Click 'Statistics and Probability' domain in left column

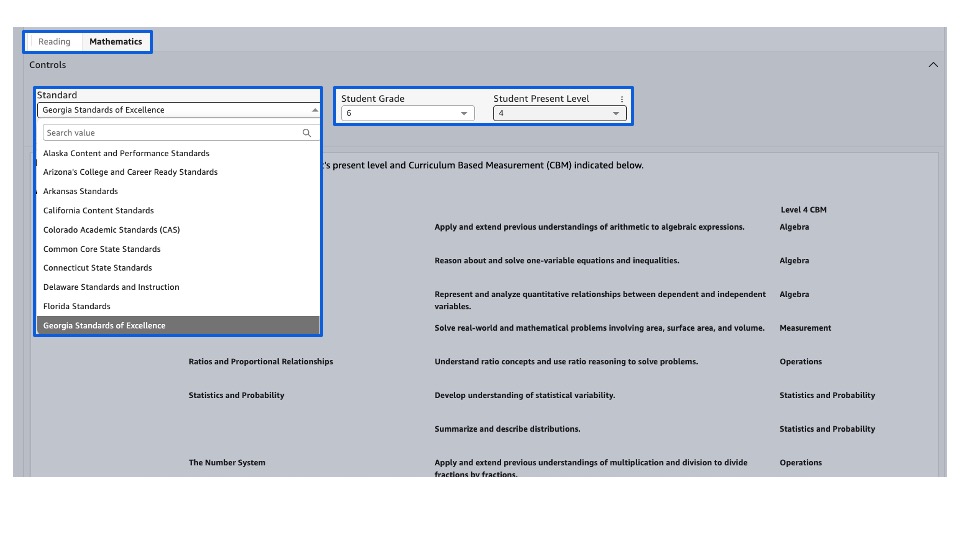[x=236, y=396]
